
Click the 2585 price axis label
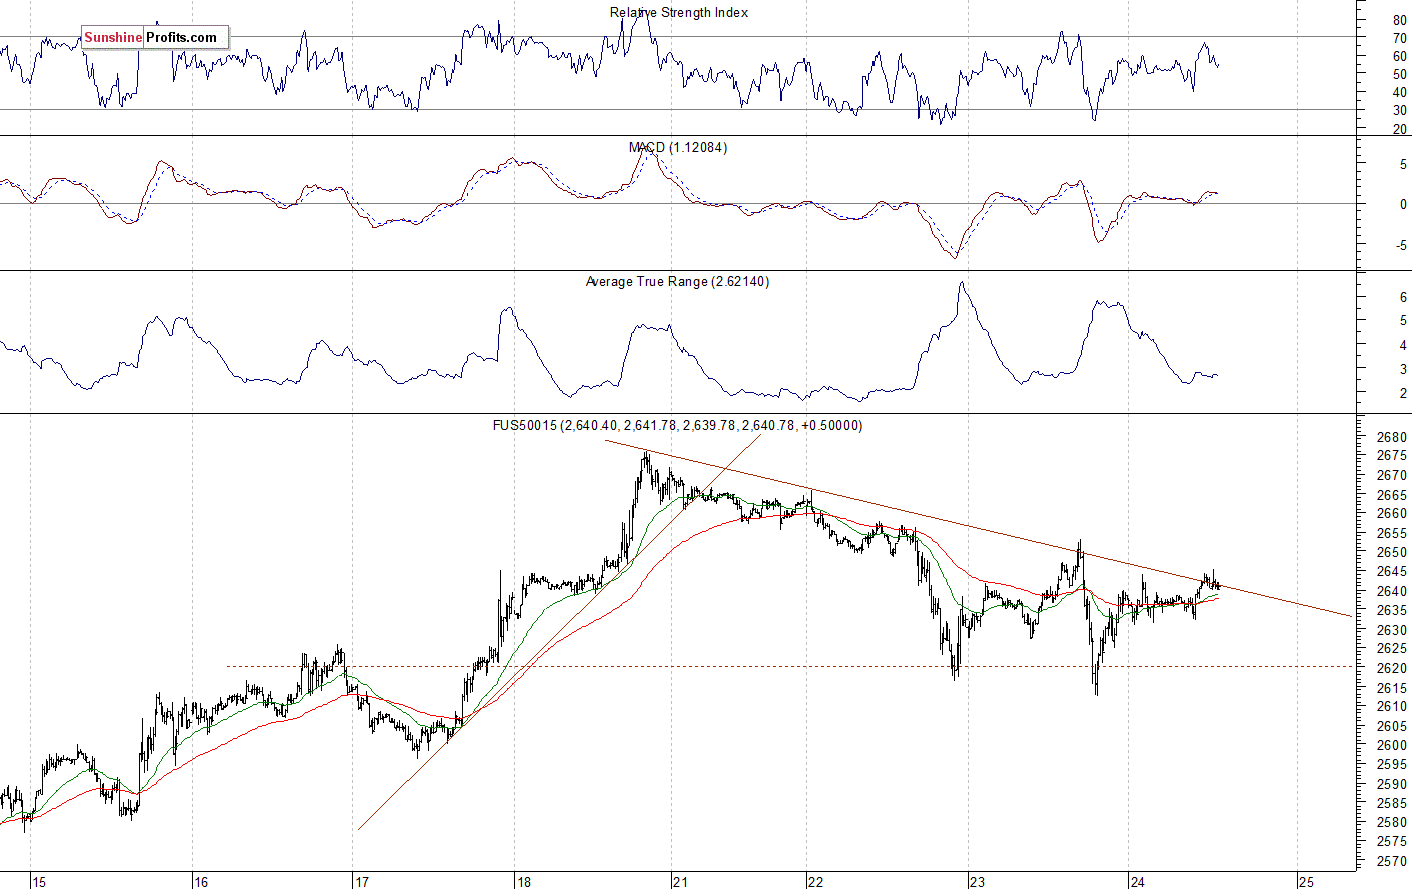pyautogui.click(x=1392, y=804)
